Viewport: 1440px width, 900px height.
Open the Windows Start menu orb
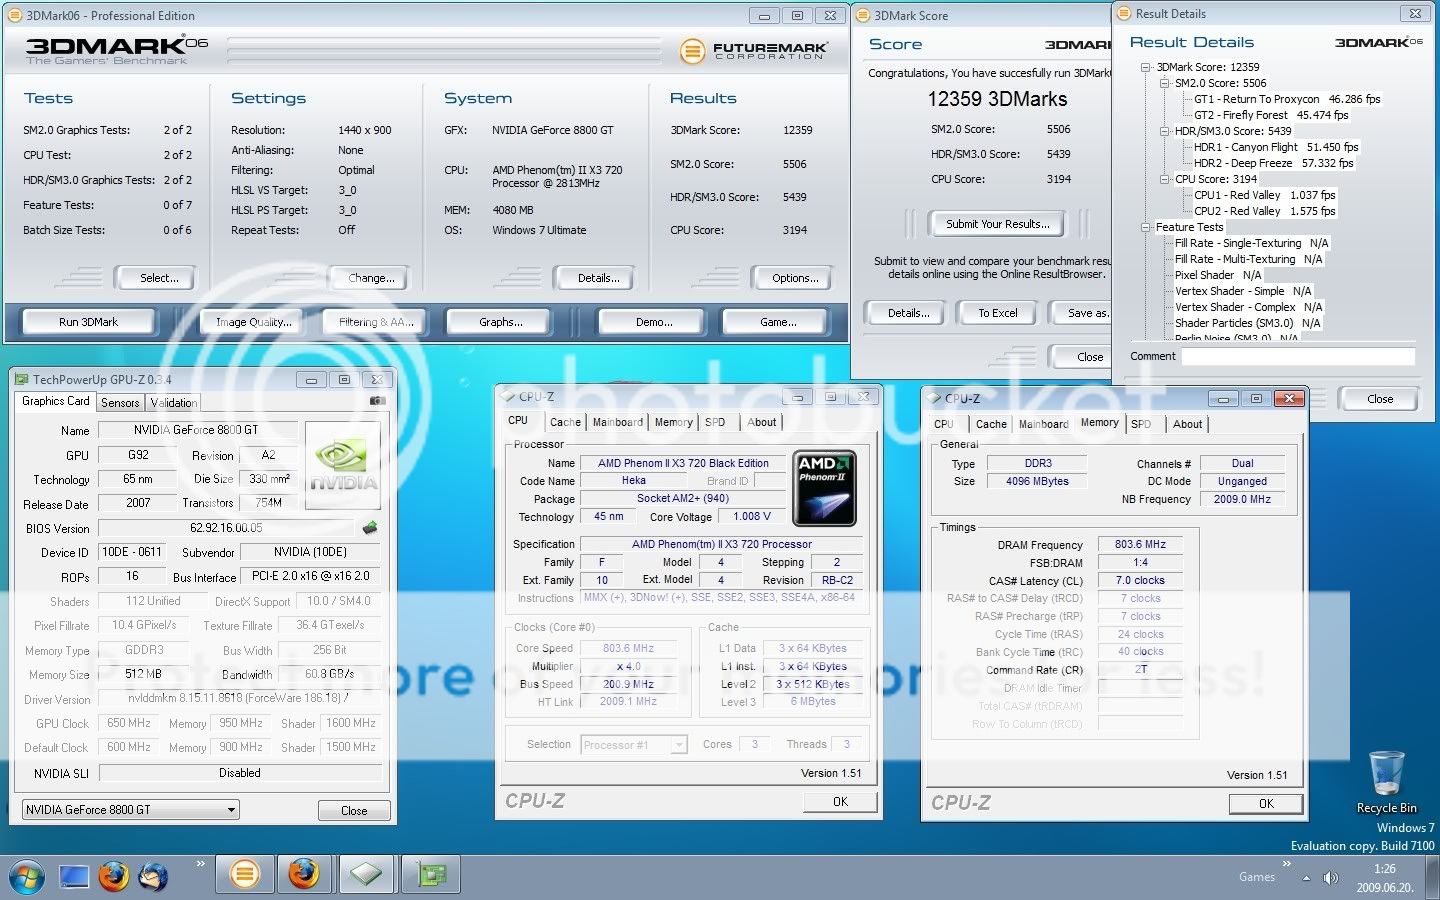click(x=27, y=877)
